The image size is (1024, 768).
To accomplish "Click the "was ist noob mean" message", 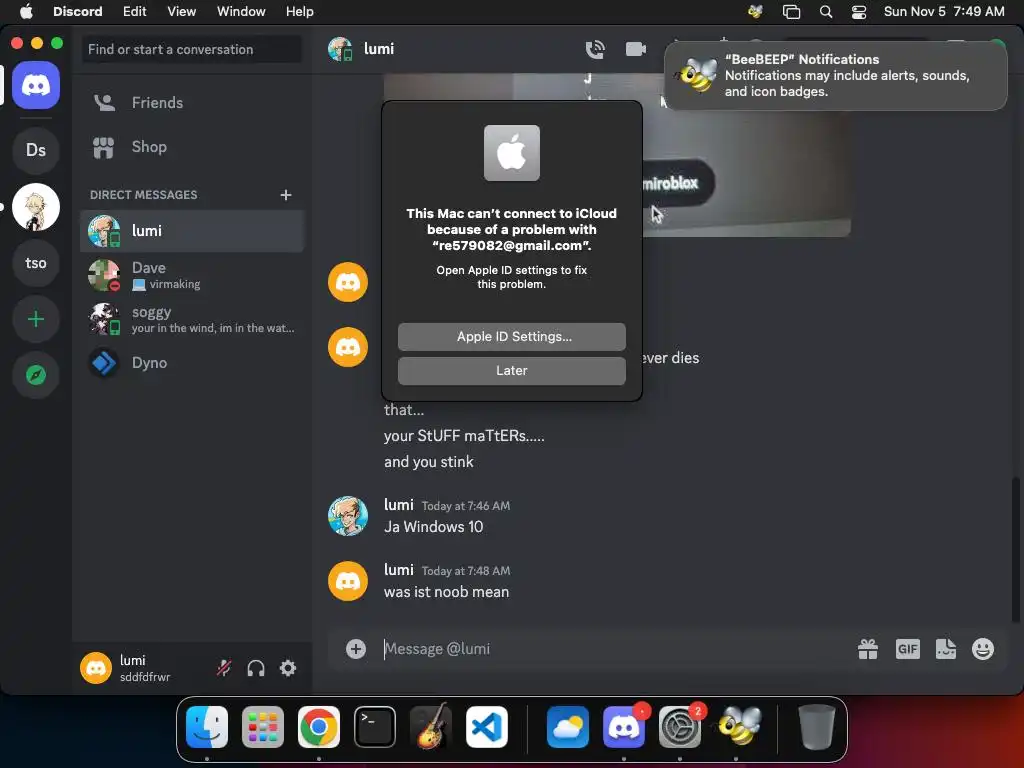I will pyautogui.click(x=446, y=592).
